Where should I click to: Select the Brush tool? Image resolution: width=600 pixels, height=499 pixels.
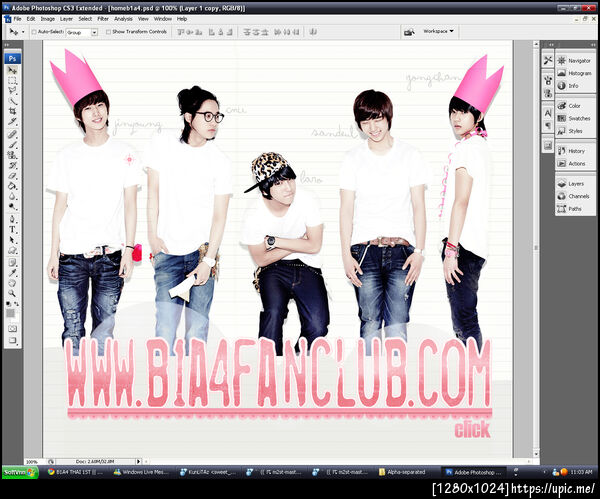pyautogui.click(x=13, y=145)
